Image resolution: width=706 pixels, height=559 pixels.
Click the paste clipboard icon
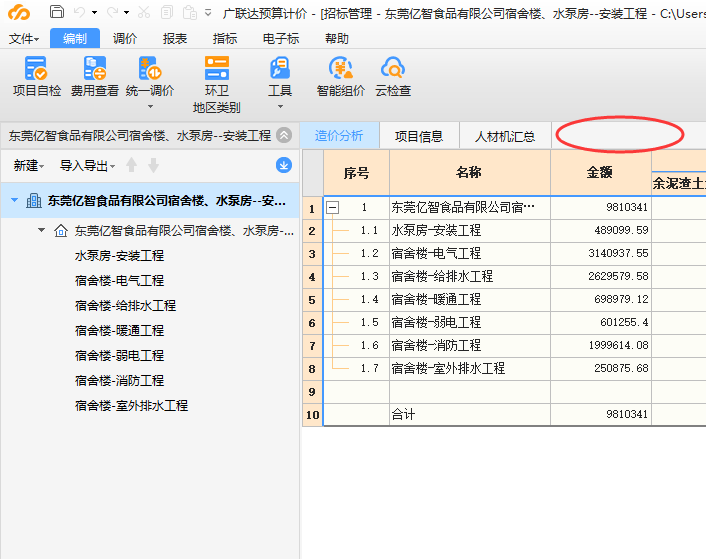pos(190,13)
